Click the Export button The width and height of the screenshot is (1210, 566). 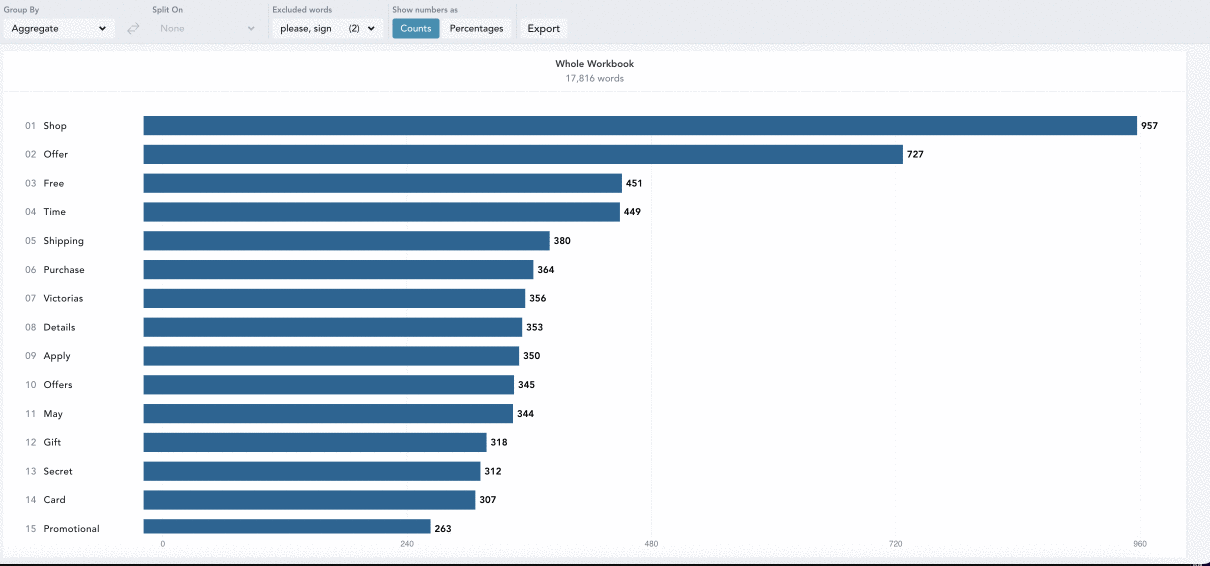543,28
